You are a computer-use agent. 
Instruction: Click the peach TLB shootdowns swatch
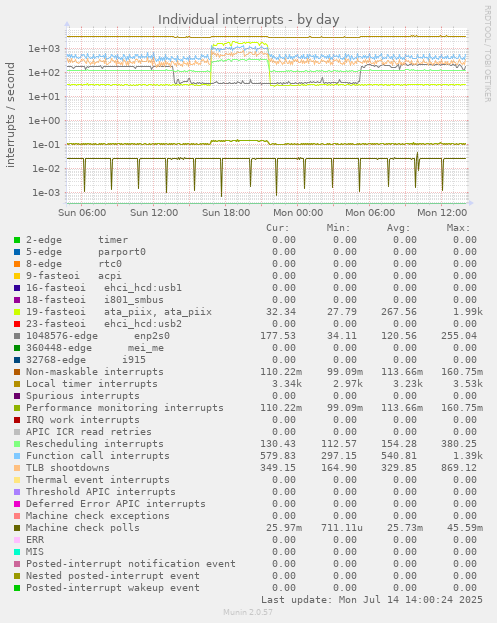point(17,468)
